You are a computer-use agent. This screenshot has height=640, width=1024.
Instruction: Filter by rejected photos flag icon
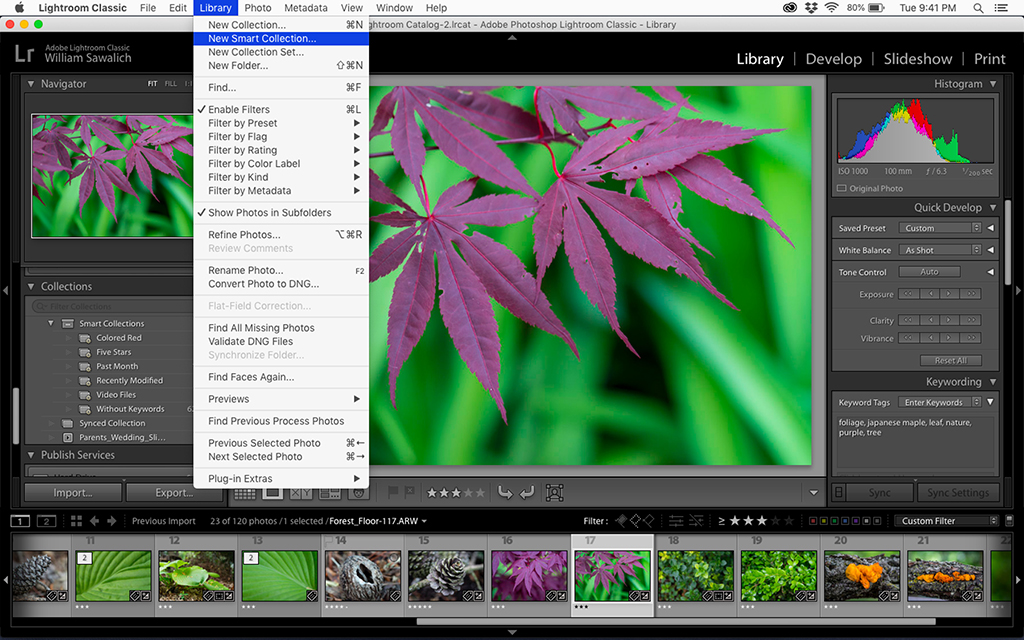pos(648,520)
